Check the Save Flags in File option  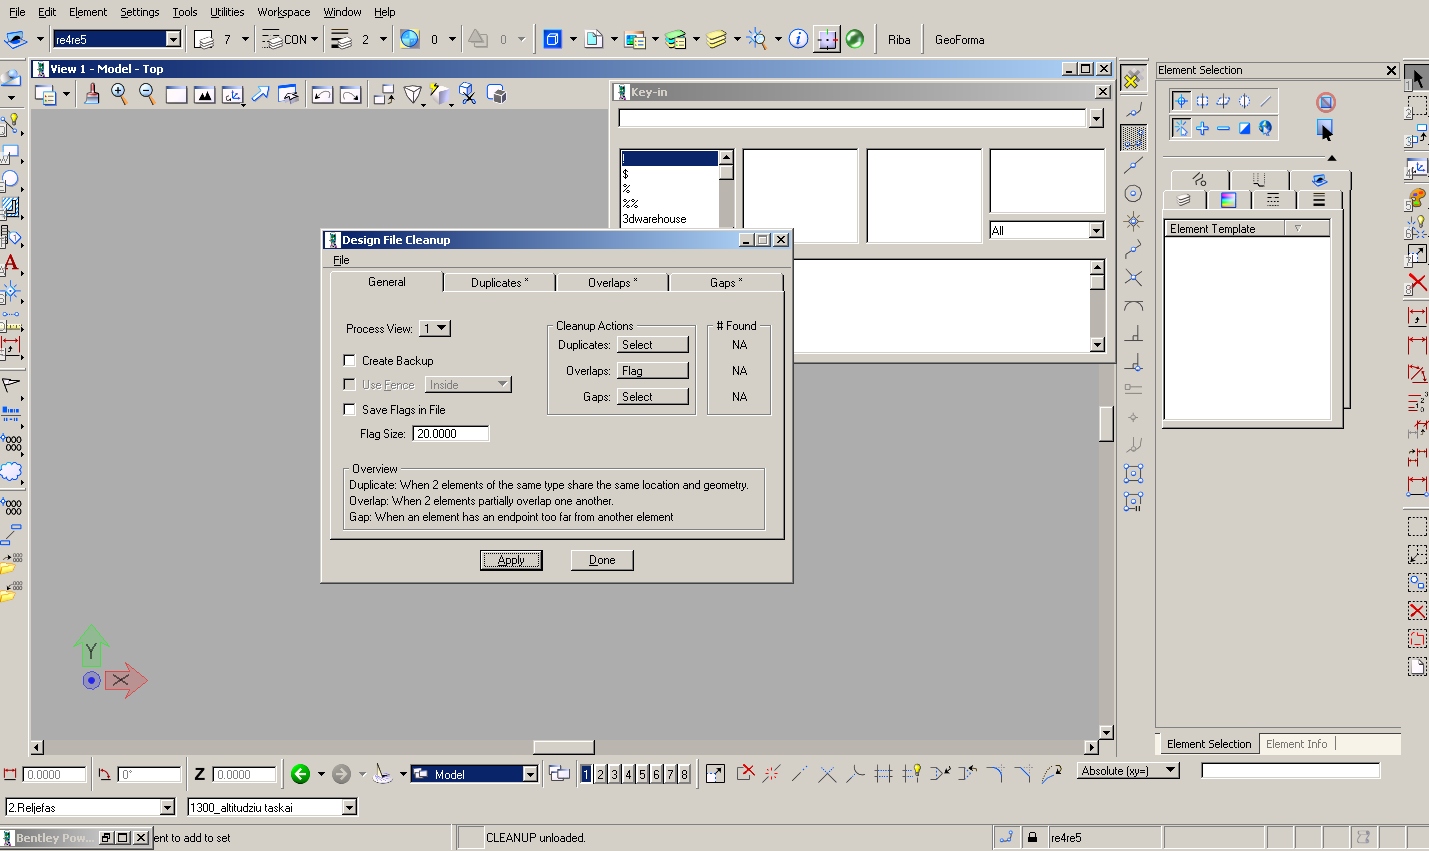point(349,409)
